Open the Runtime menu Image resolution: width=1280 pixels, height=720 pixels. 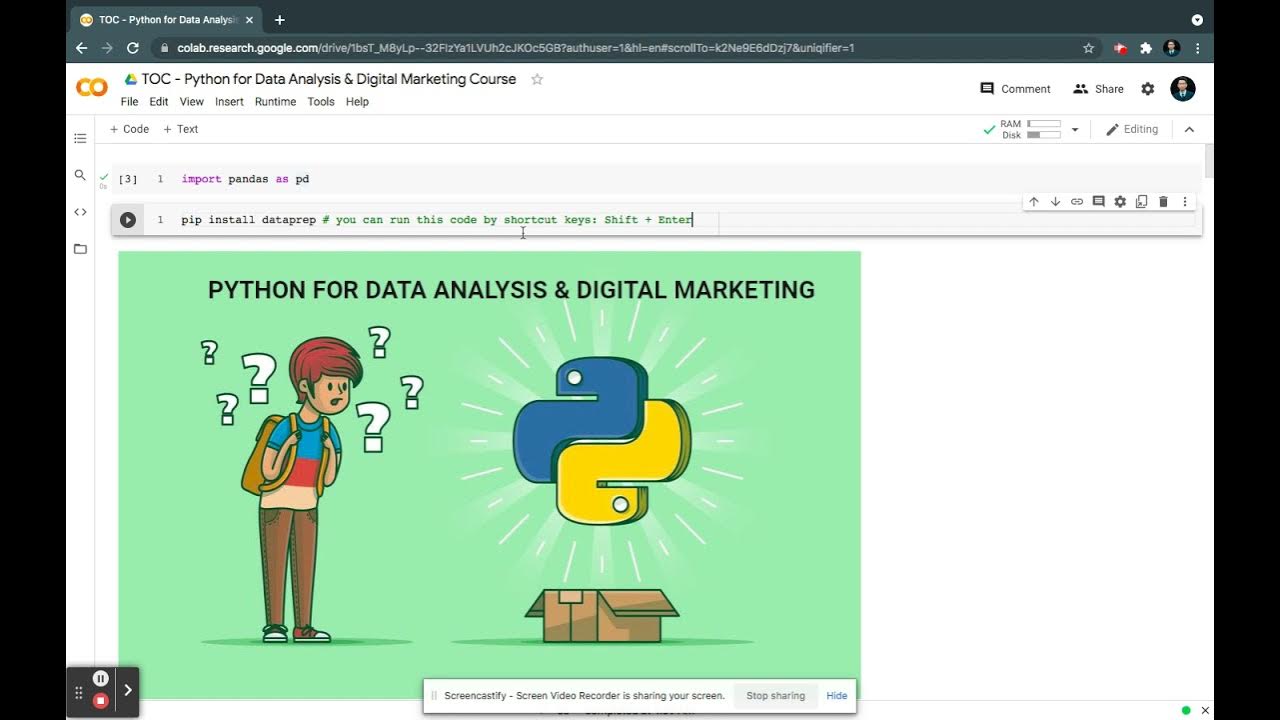point(275,102)
